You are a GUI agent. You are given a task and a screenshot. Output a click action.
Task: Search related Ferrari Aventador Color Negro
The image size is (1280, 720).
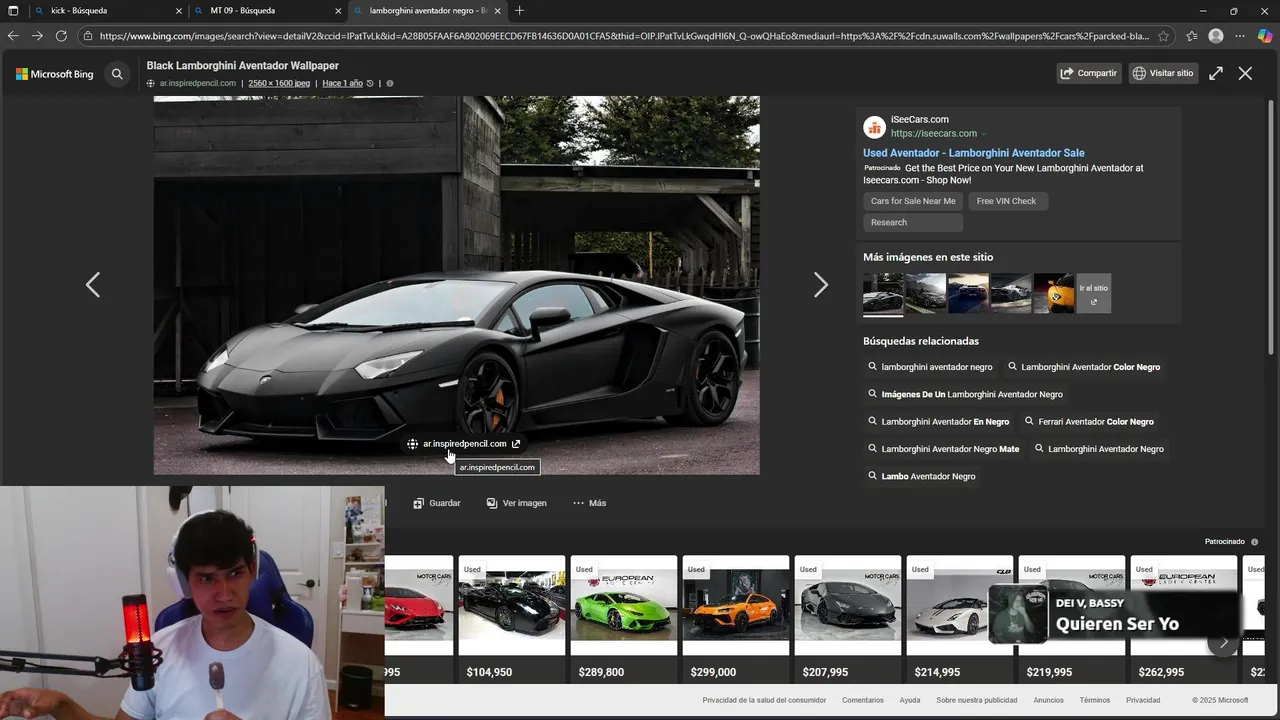1089,422
